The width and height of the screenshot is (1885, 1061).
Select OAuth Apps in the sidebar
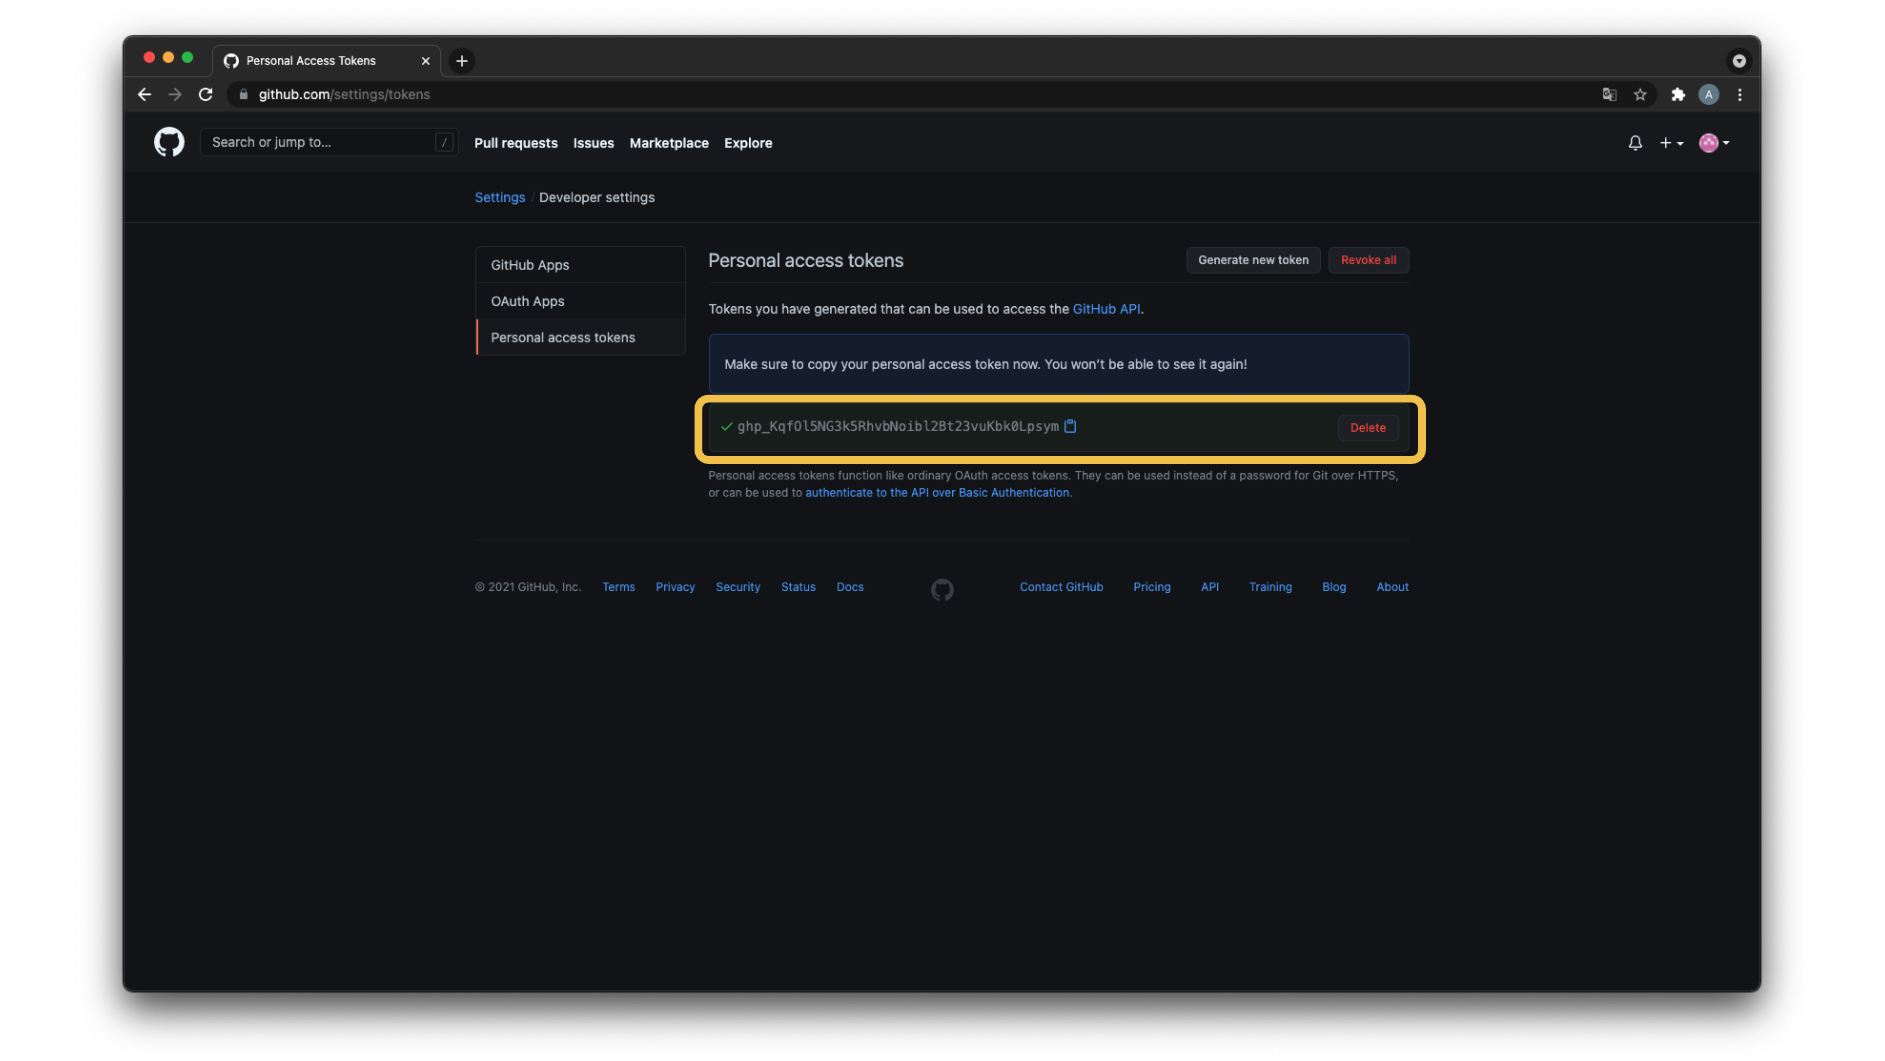click(x=581, y=301)
